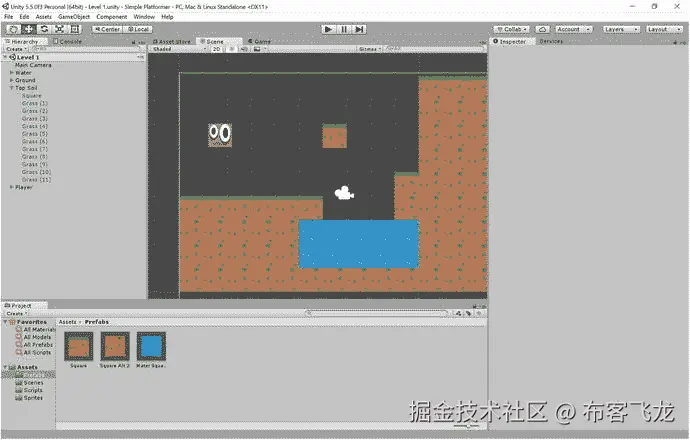
Task: Click the Scene view search field
Action: click(x=435, y=49)
